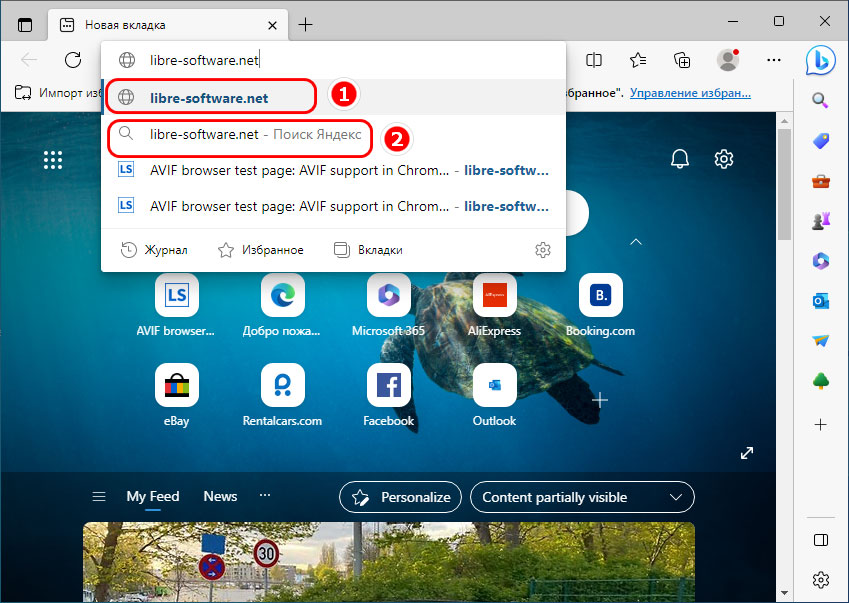Screen dimensions: 849x603
Task: Open the apps grid launcher
Action: [x=53, y=160]
